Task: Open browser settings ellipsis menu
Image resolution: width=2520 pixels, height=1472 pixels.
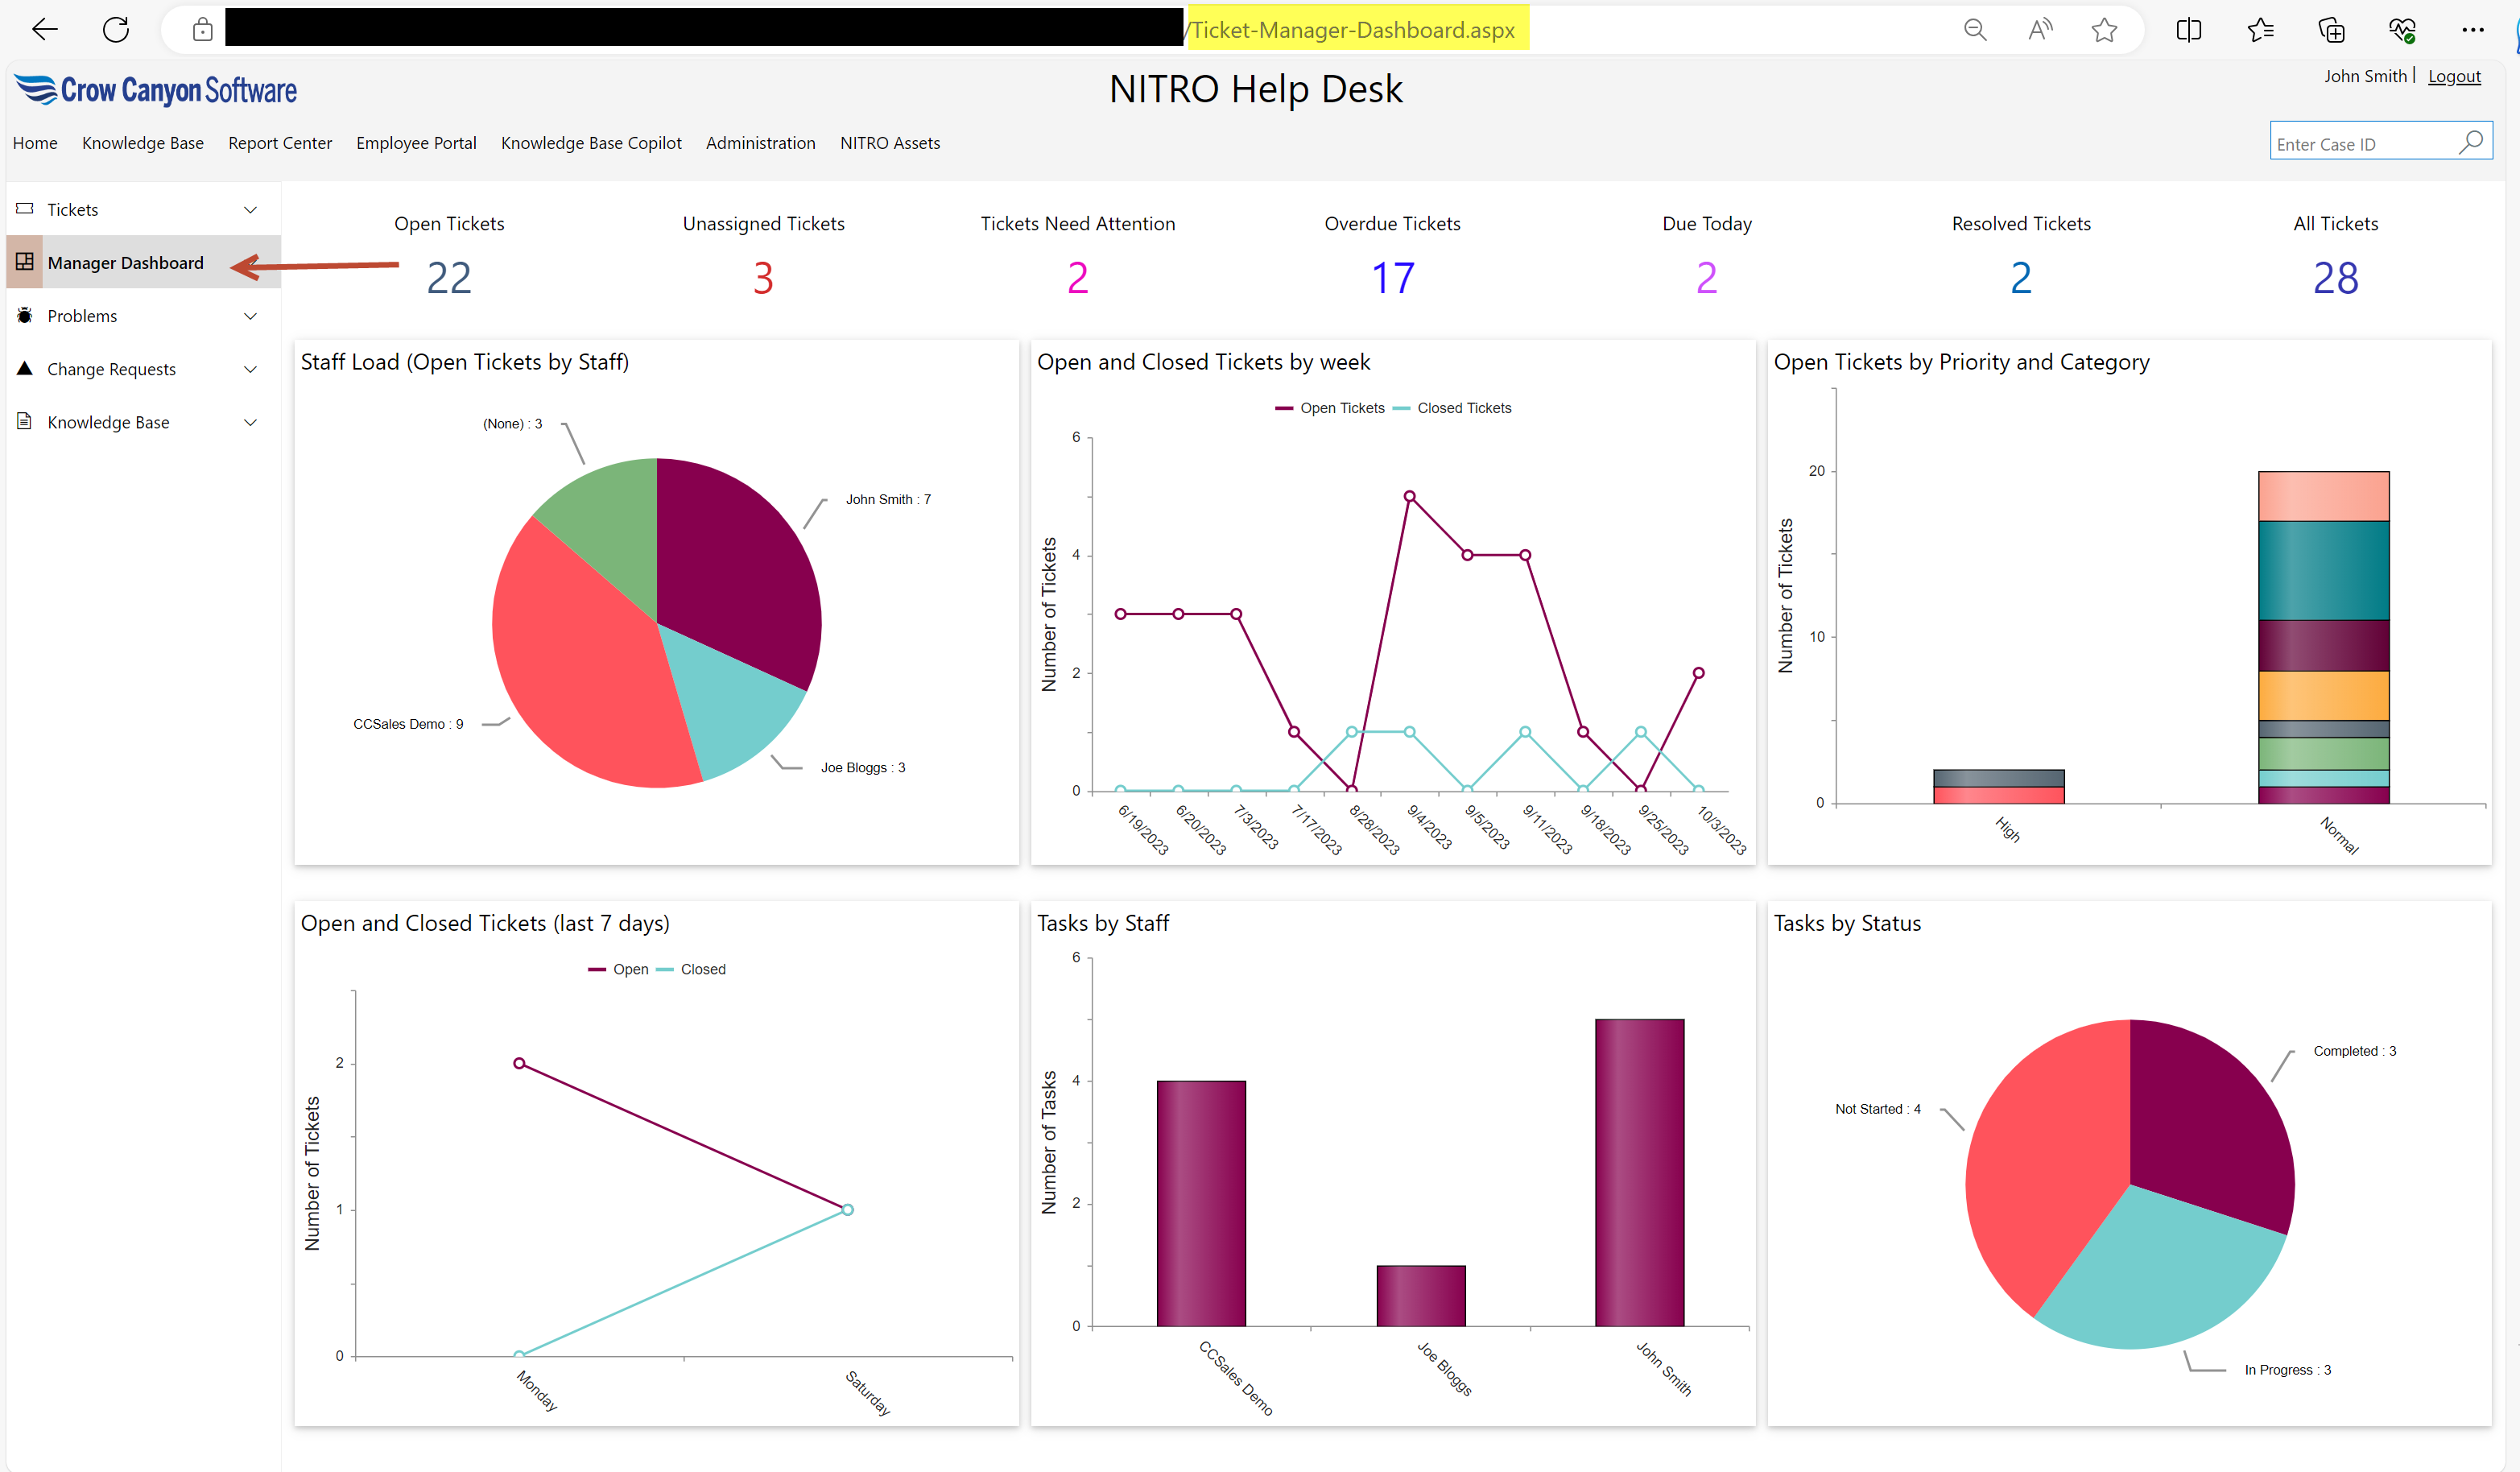Action: [x=2472, y=30]
